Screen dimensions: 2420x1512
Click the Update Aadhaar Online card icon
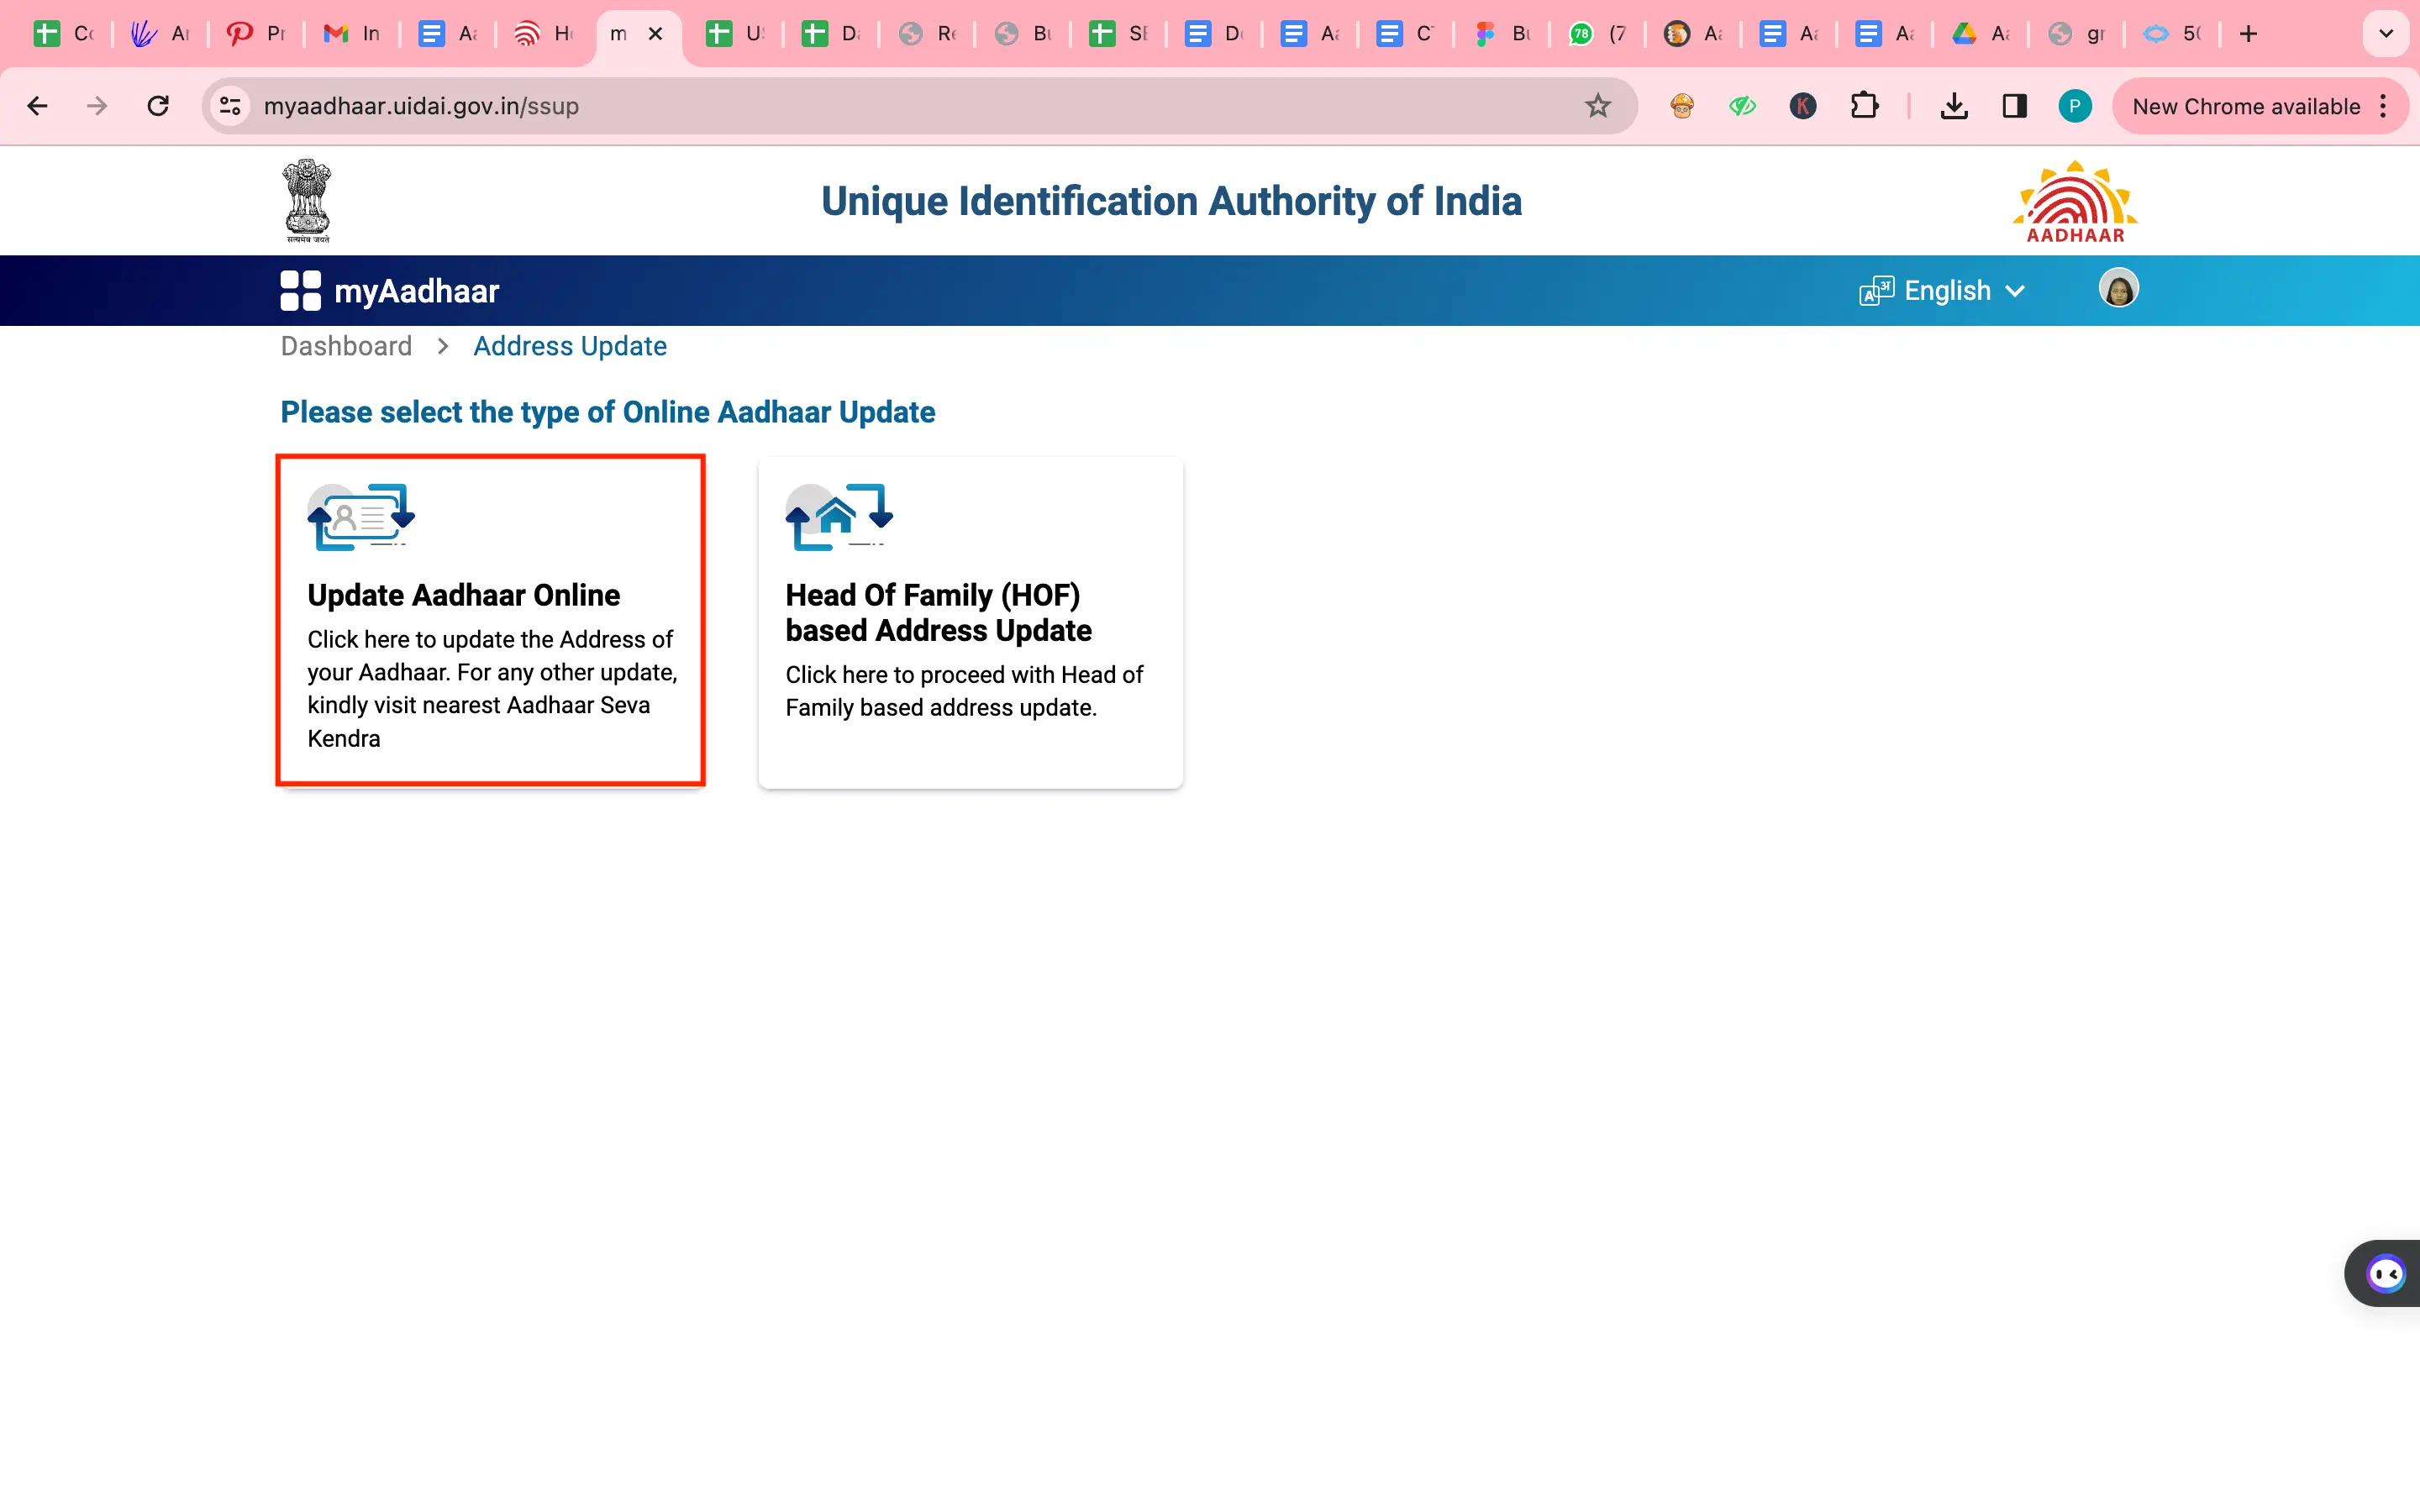pyautogui.click(x=359, y=514)
